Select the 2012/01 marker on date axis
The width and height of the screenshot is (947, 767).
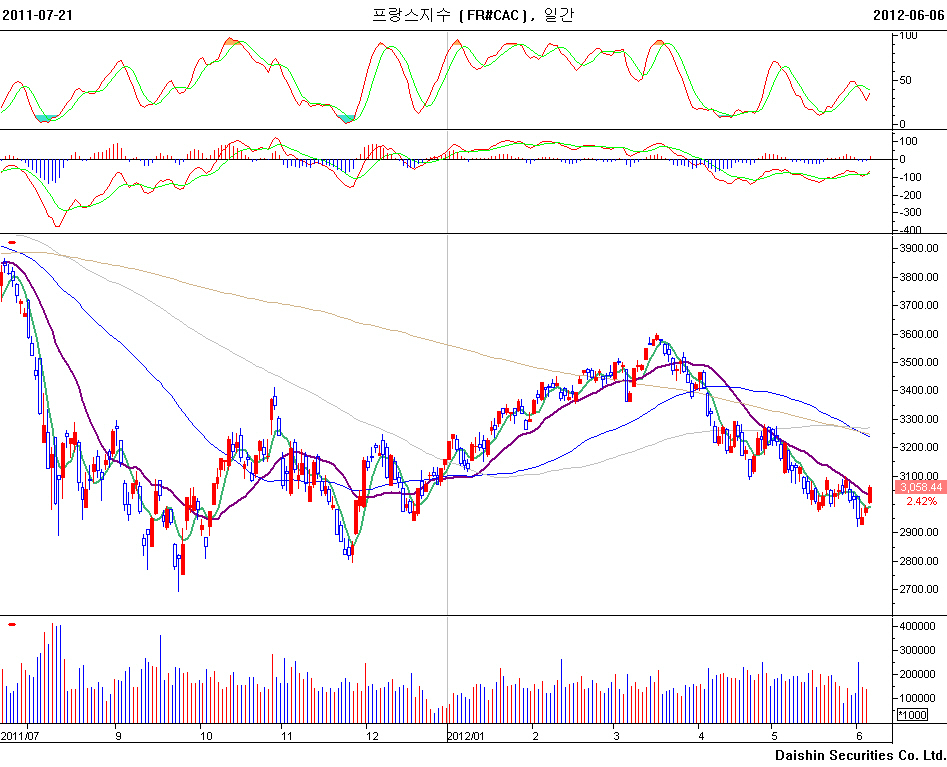(x=466, y=735)
